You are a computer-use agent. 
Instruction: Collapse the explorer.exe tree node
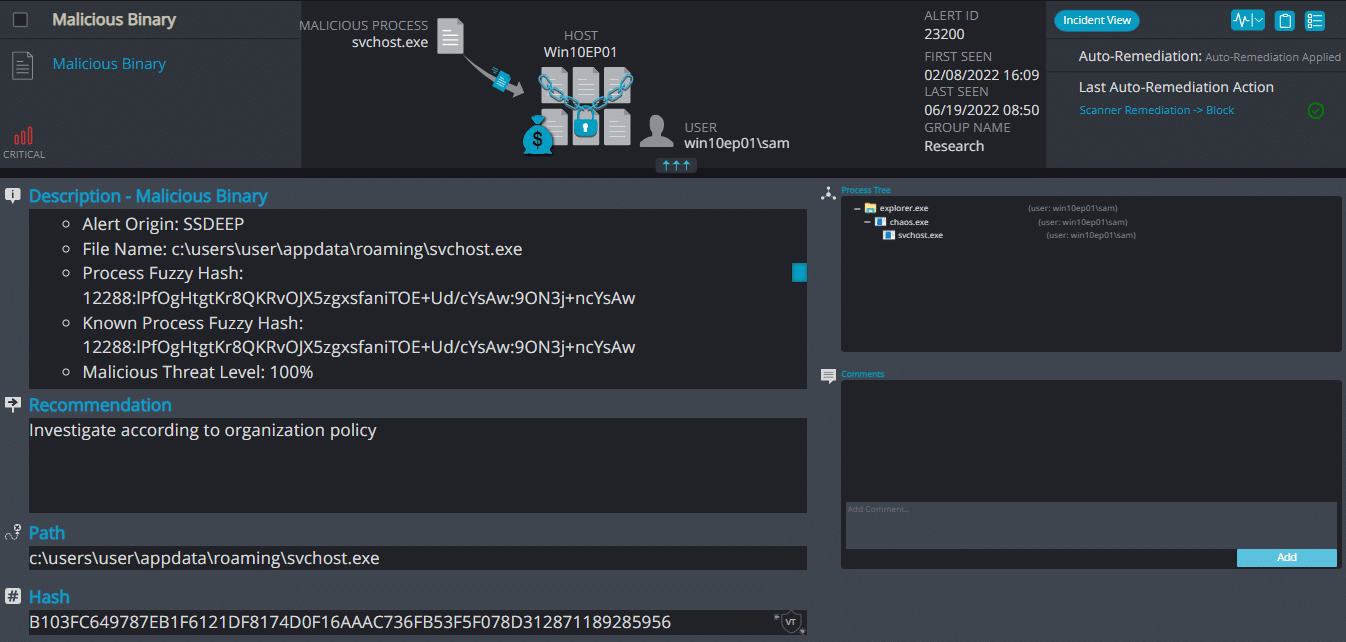click(858, 208)
